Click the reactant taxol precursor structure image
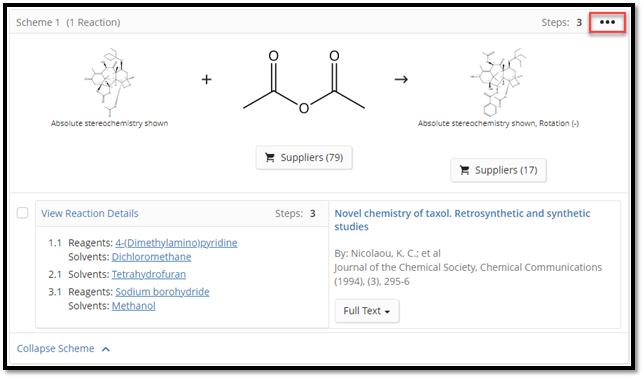The width and height of the screenshot is (644, 379). [x=109, y=83]
